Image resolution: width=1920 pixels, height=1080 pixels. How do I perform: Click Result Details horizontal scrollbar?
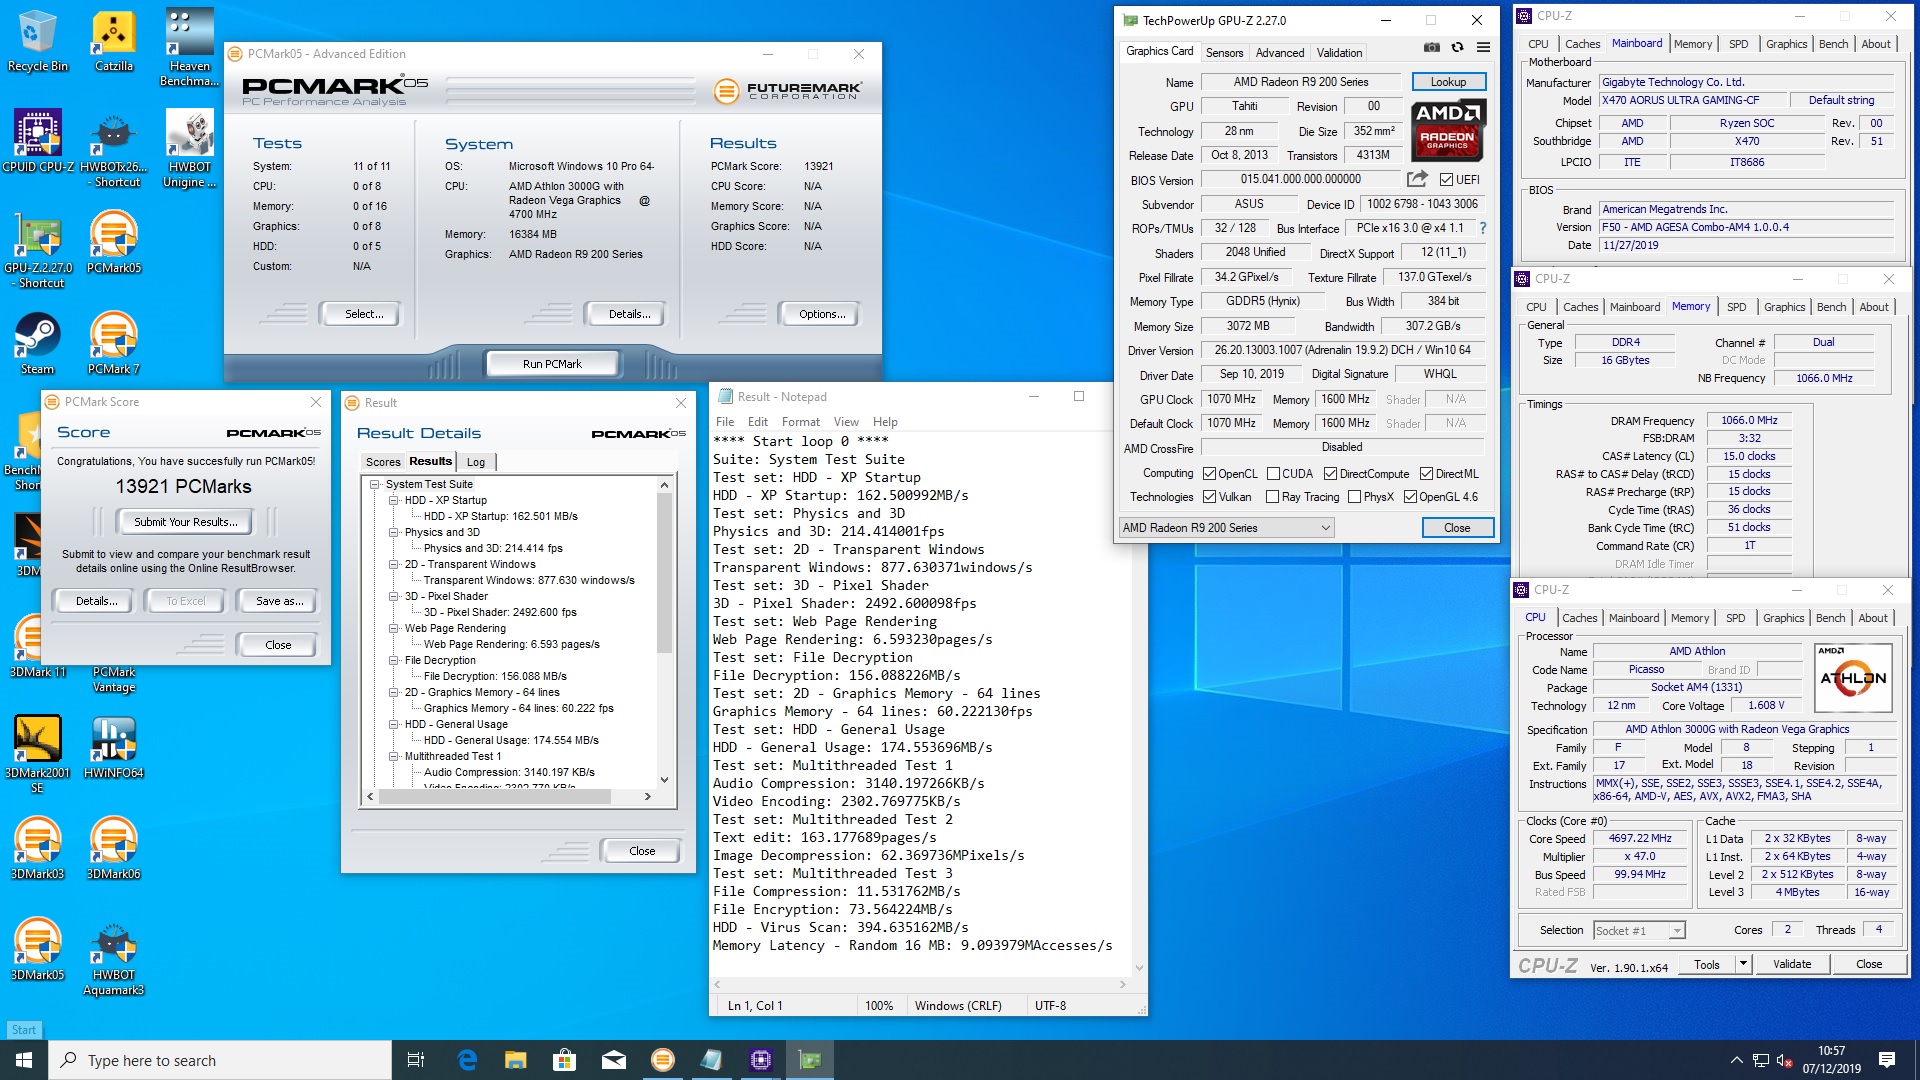click(510, 797)
